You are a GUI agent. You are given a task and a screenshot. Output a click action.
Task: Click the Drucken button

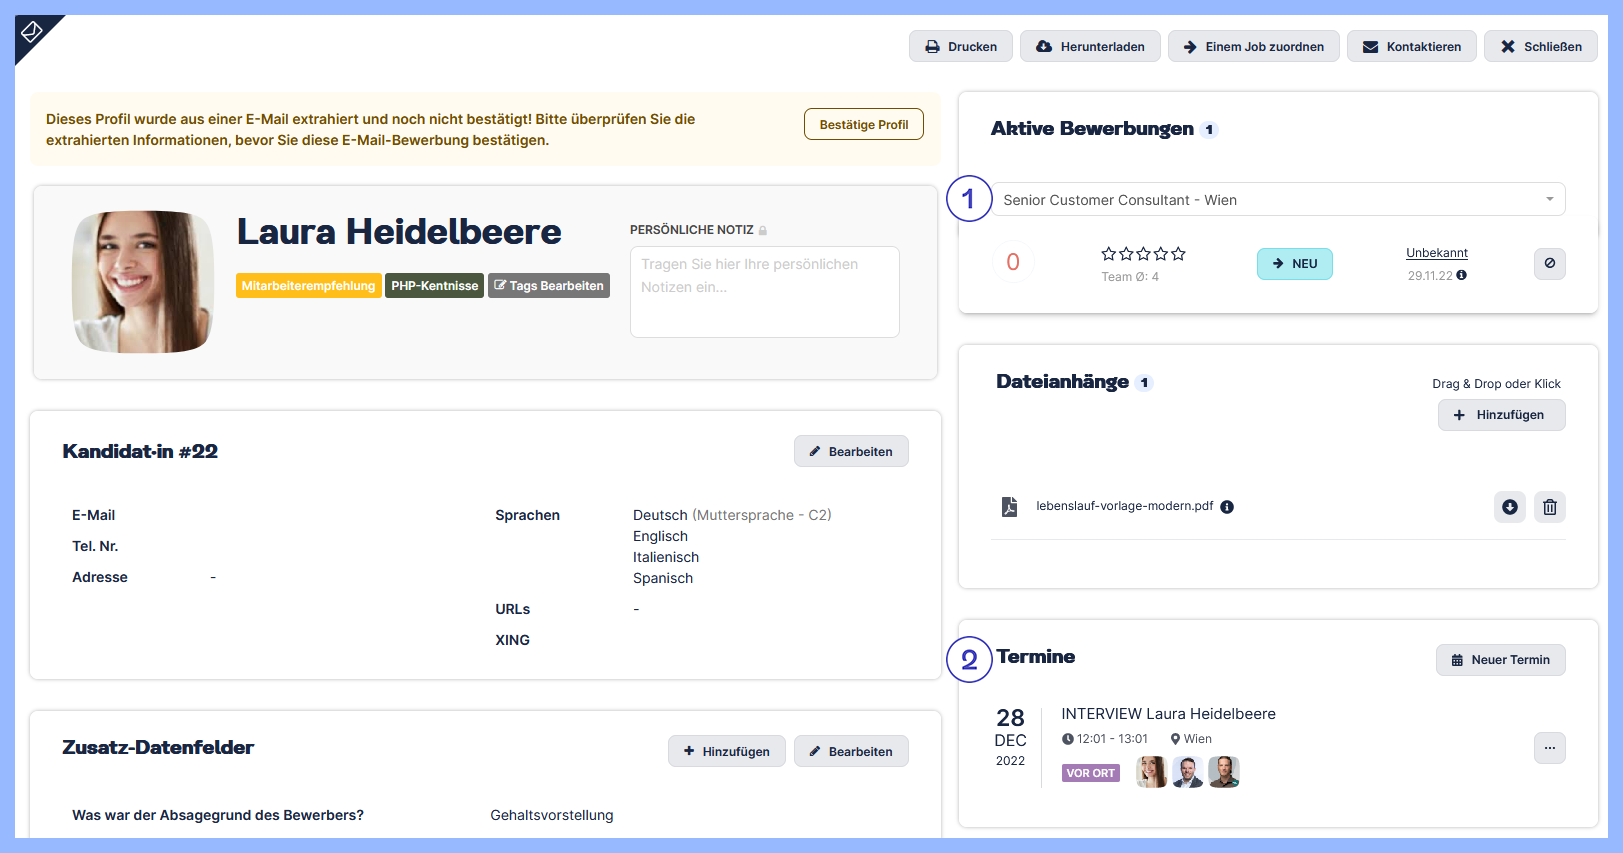[960, 47]
